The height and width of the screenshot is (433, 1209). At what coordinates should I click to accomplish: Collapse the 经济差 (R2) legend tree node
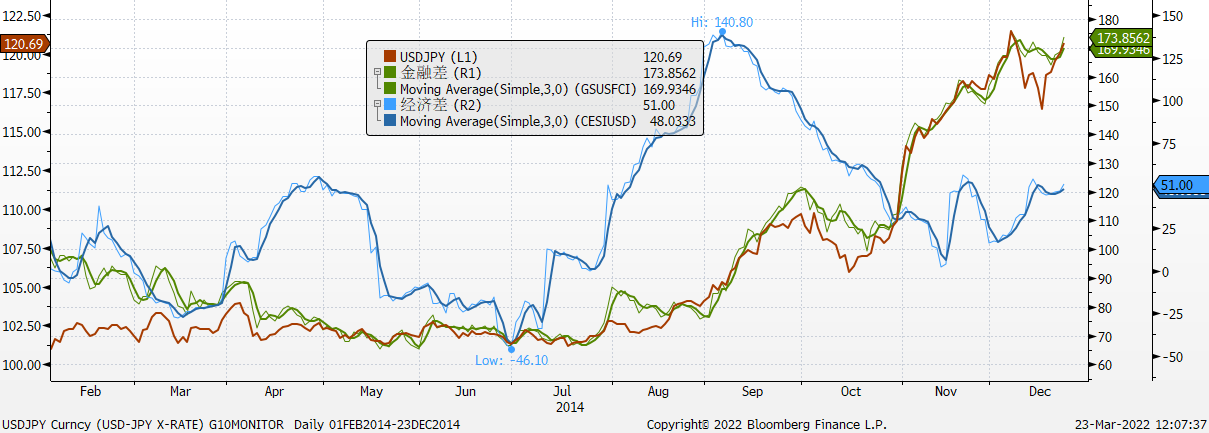[x=377, y=105]
